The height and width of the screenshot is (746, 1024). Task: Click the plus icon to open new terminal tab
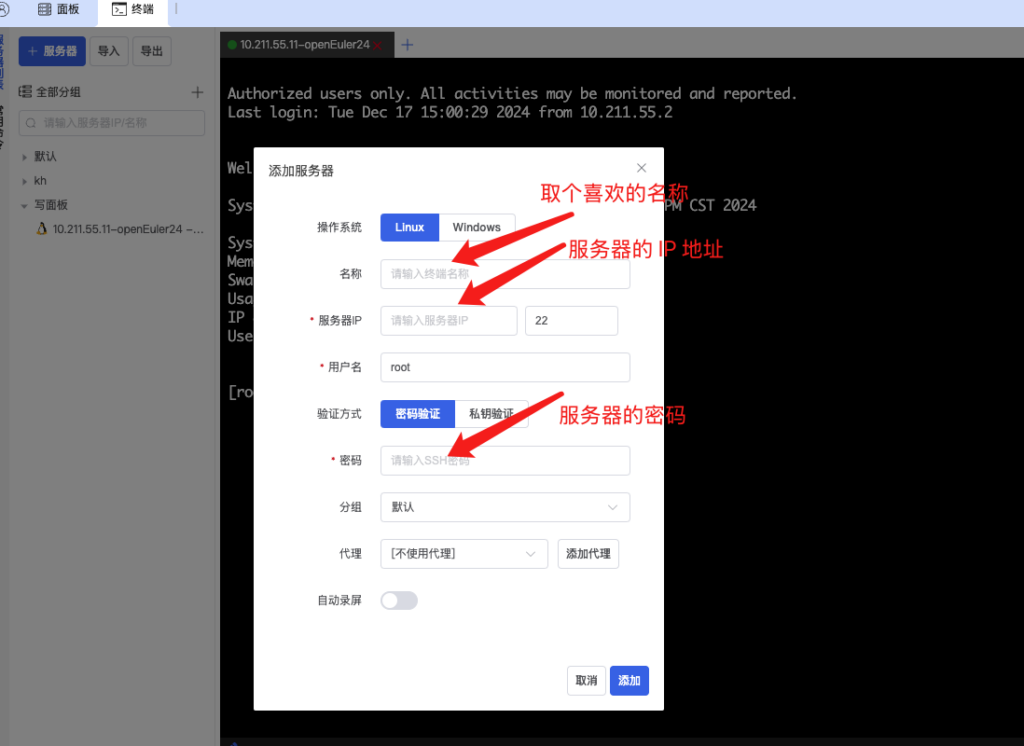pos(407,45)
